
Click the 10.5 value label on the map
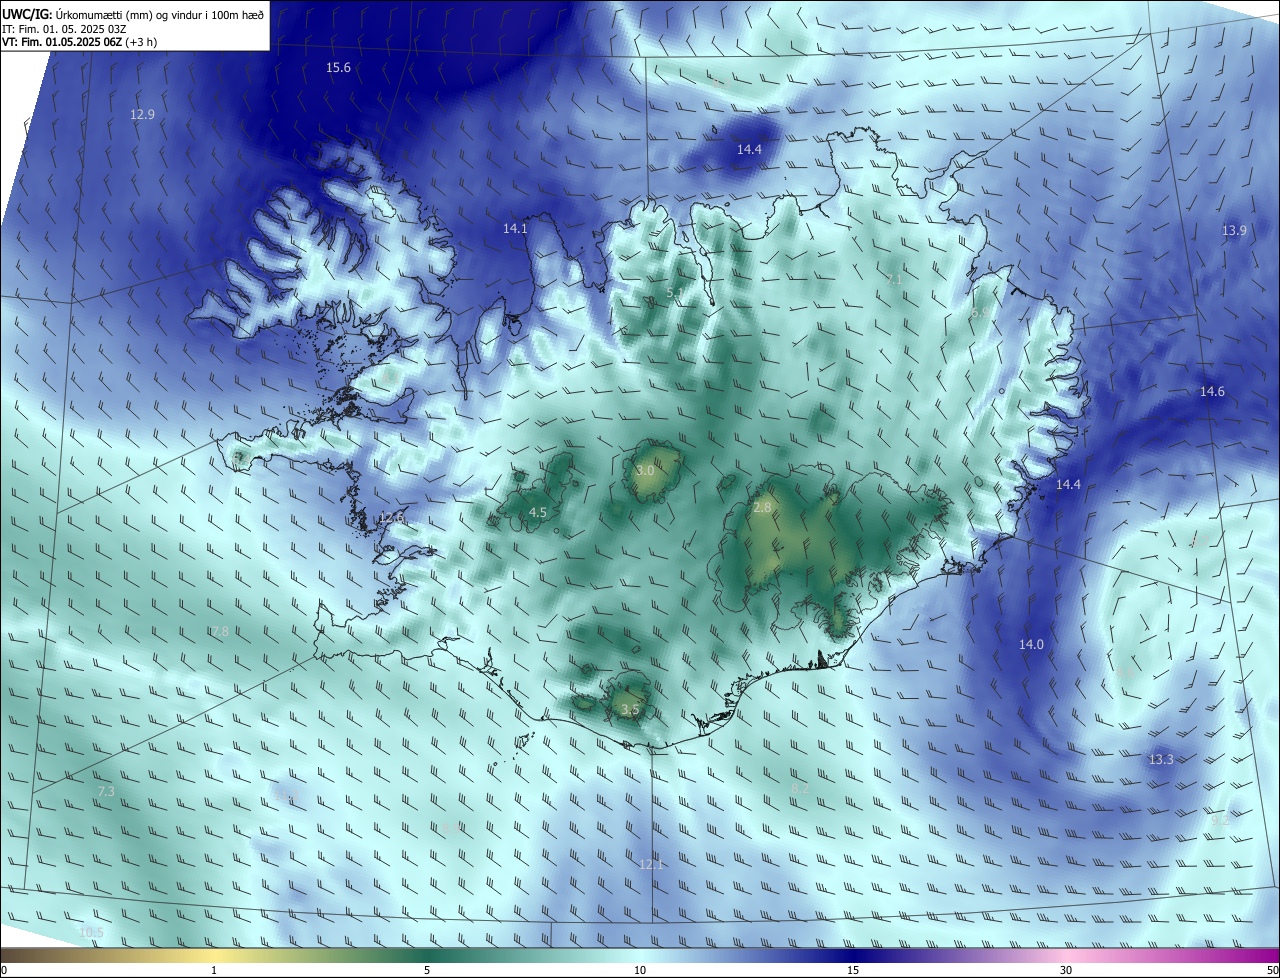91,932
